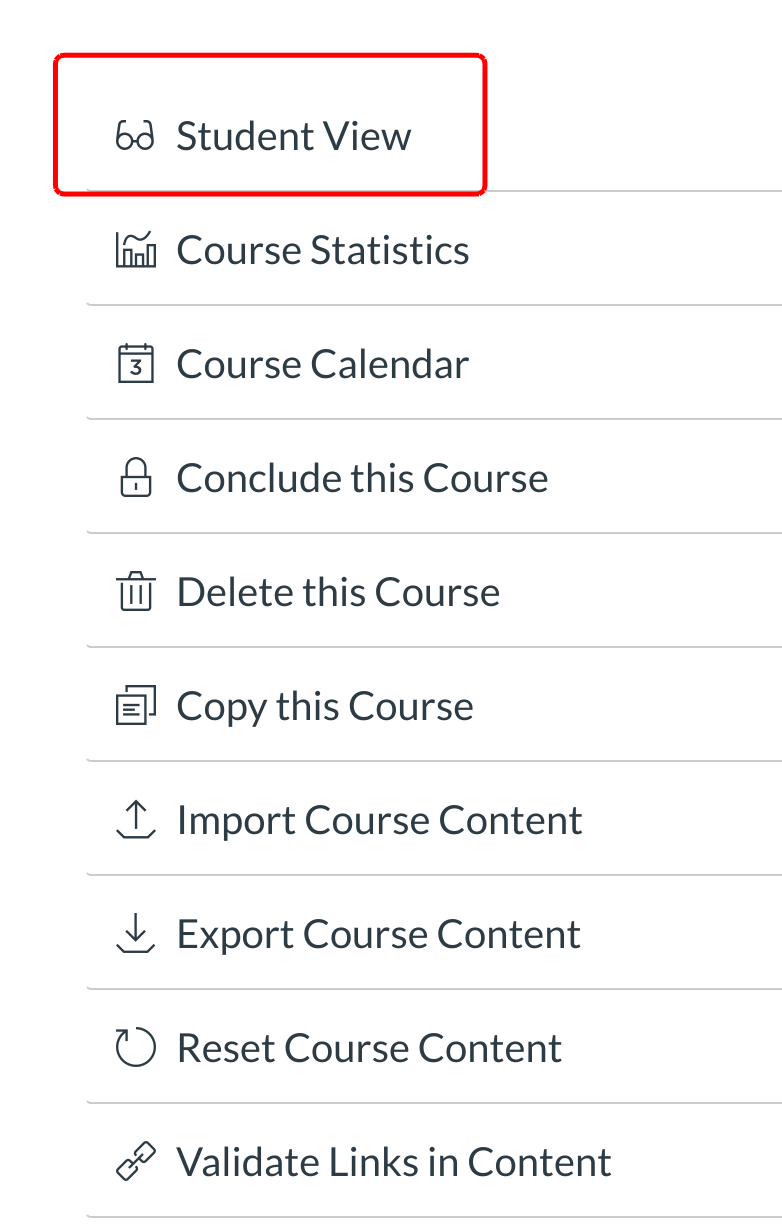Click the Course Calendar icon
The width and height of the screenshot is (782, 1226).
click(x=136, y=364)
